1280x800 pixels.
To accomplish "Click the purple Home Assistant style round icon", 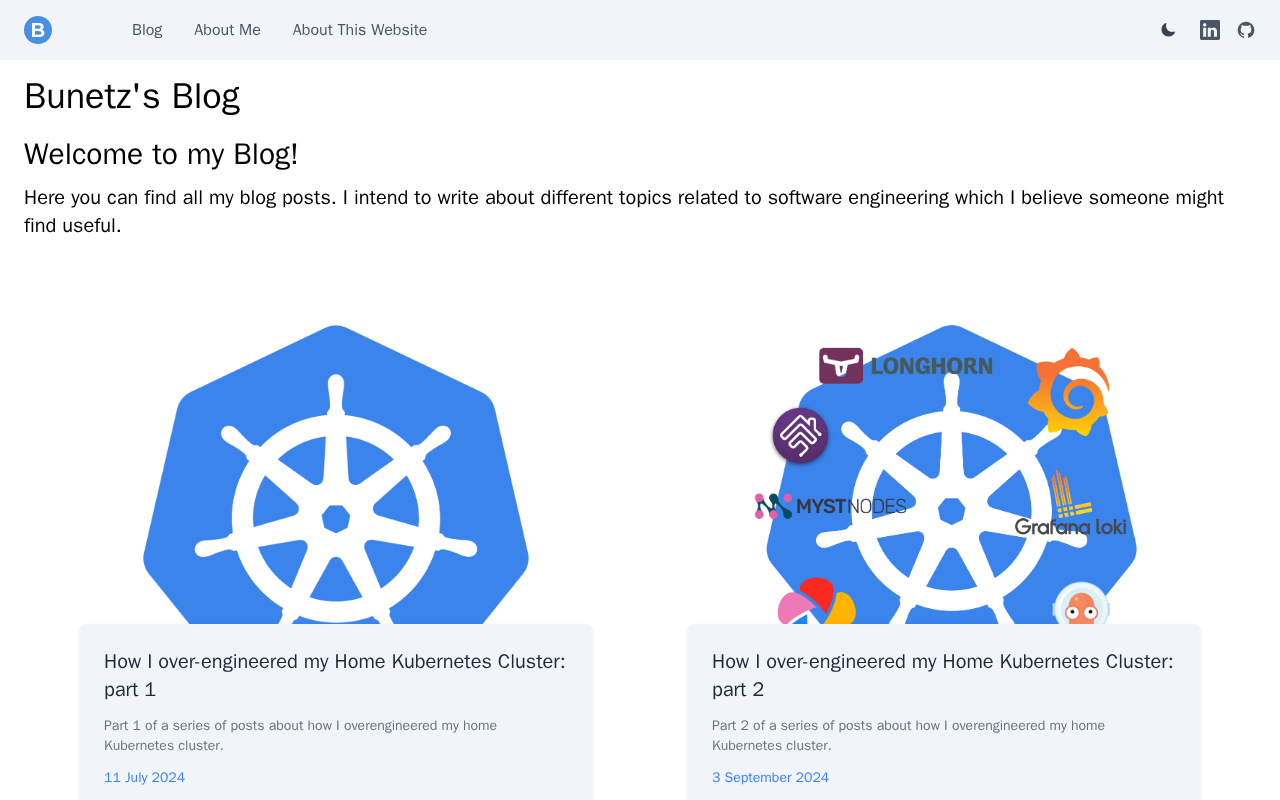I will (800, 436).
